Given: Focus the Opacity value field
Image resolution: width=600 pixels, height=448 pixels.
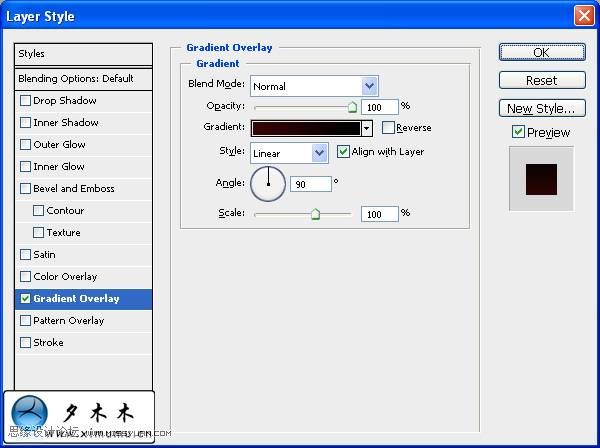Looking at the screenshot, I should 380,107.
